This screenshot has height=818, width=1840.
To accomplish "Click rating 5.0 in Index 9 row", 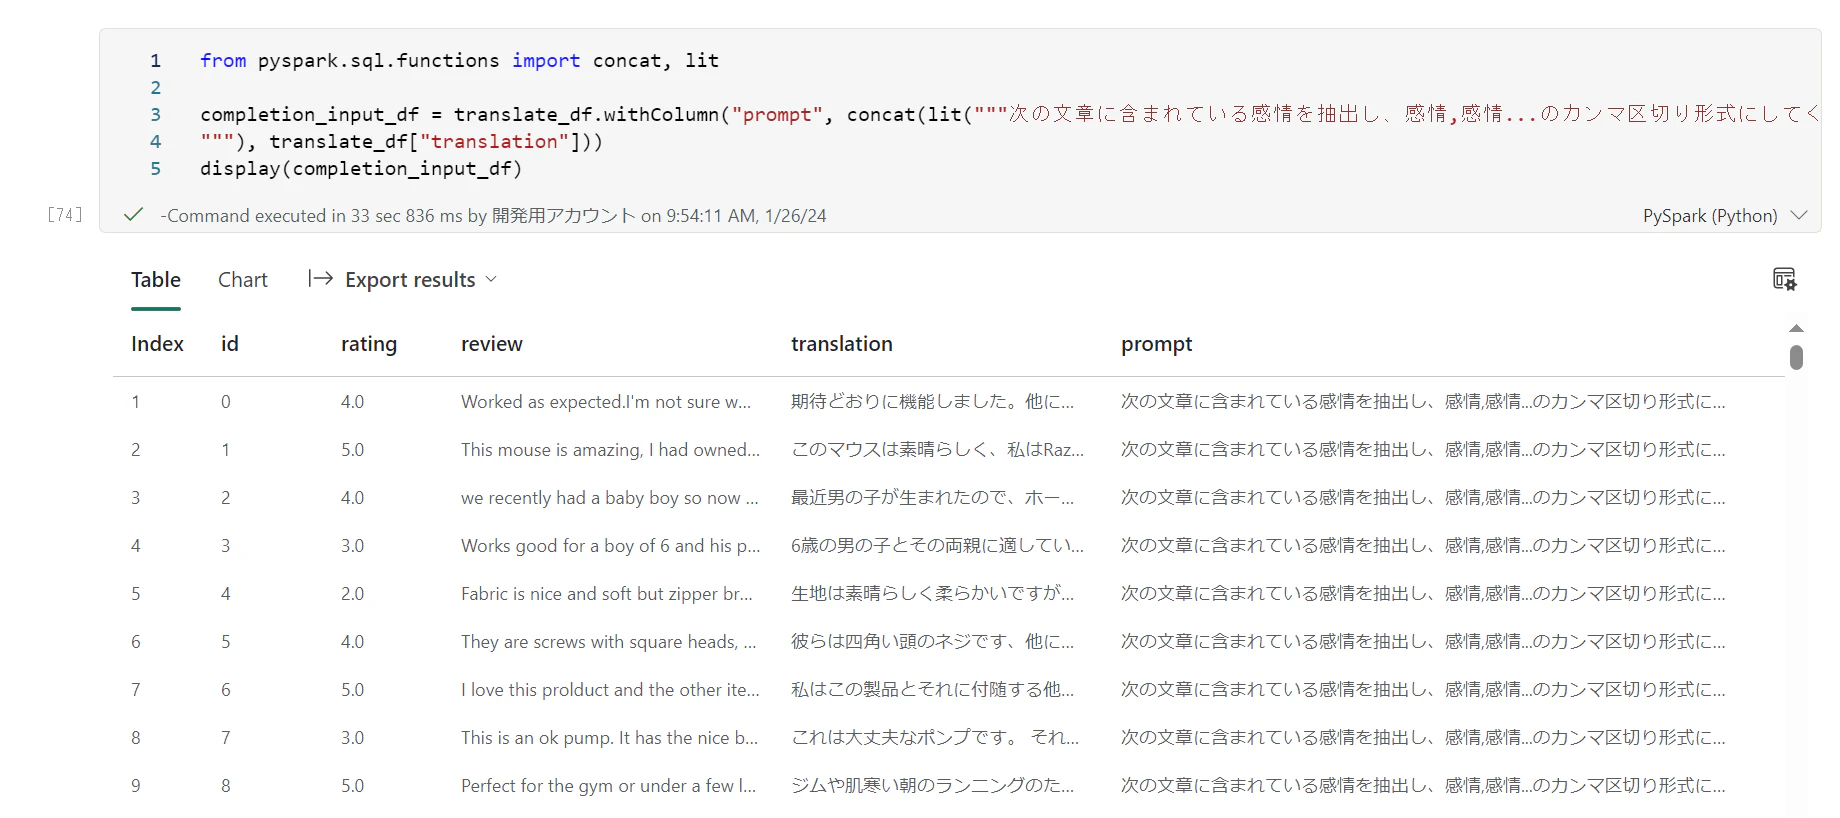I will point(352,786).
